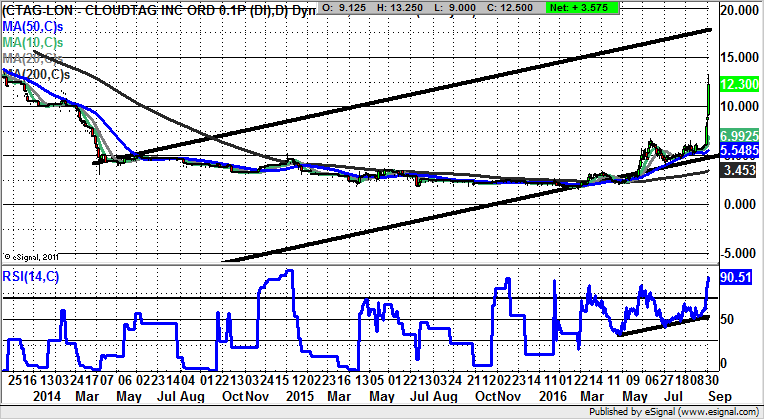Click the black 3.453 price tag
Image resolution: width=764 pixels, height=419 pixels.
coord(737,172)
